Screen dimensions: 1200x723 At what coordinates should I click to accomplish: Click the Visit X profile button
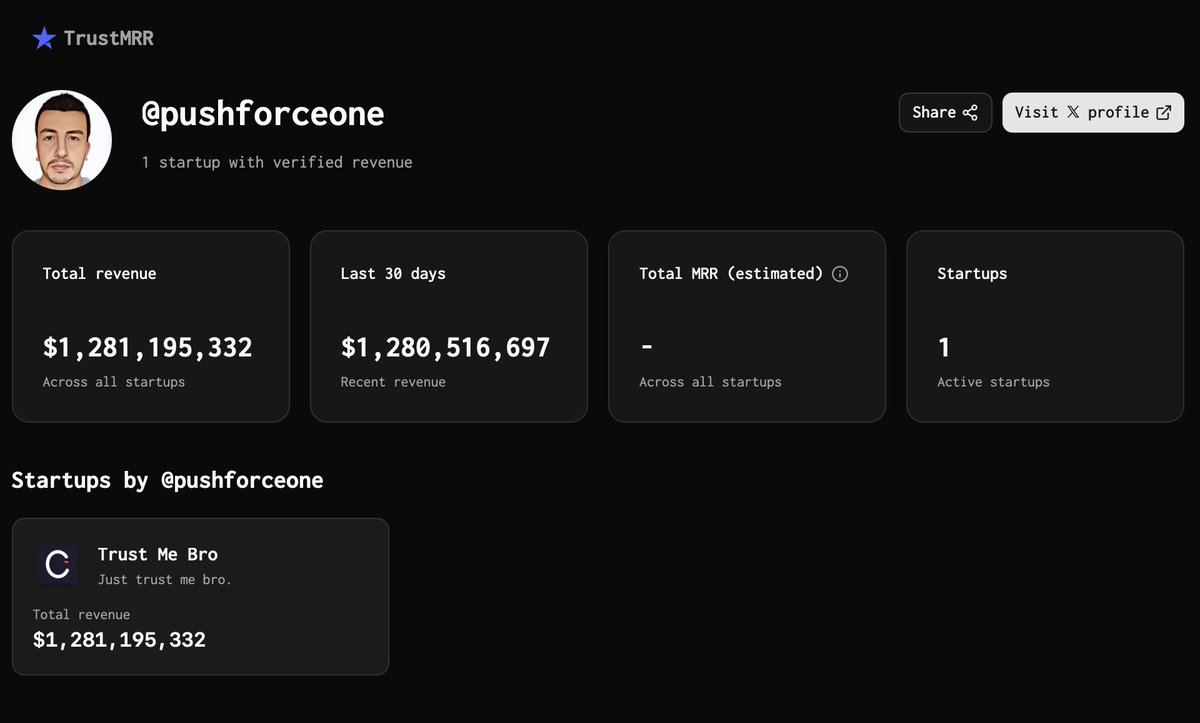(x=1093, y=113)
